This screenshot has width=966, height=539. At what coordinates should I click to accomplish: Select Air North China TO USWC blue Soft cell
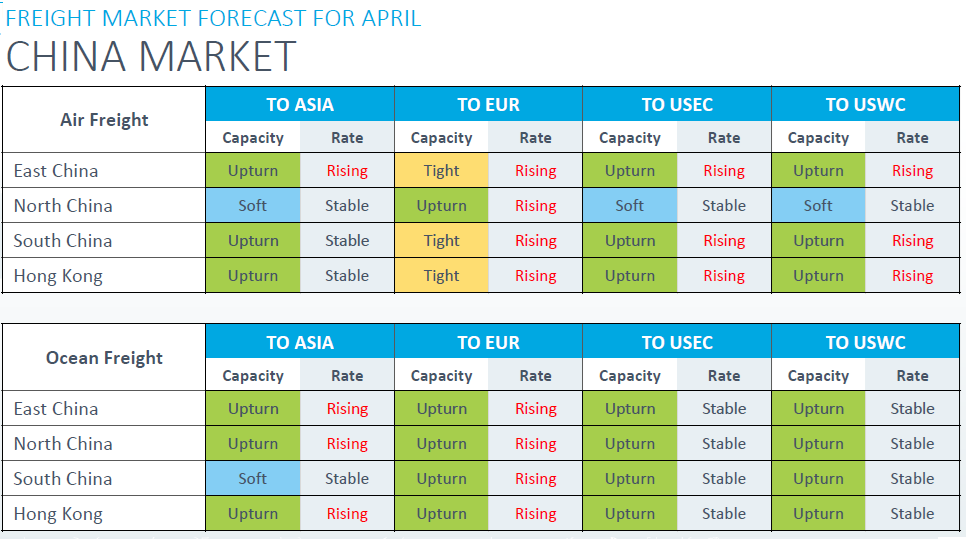click(818, 206)
